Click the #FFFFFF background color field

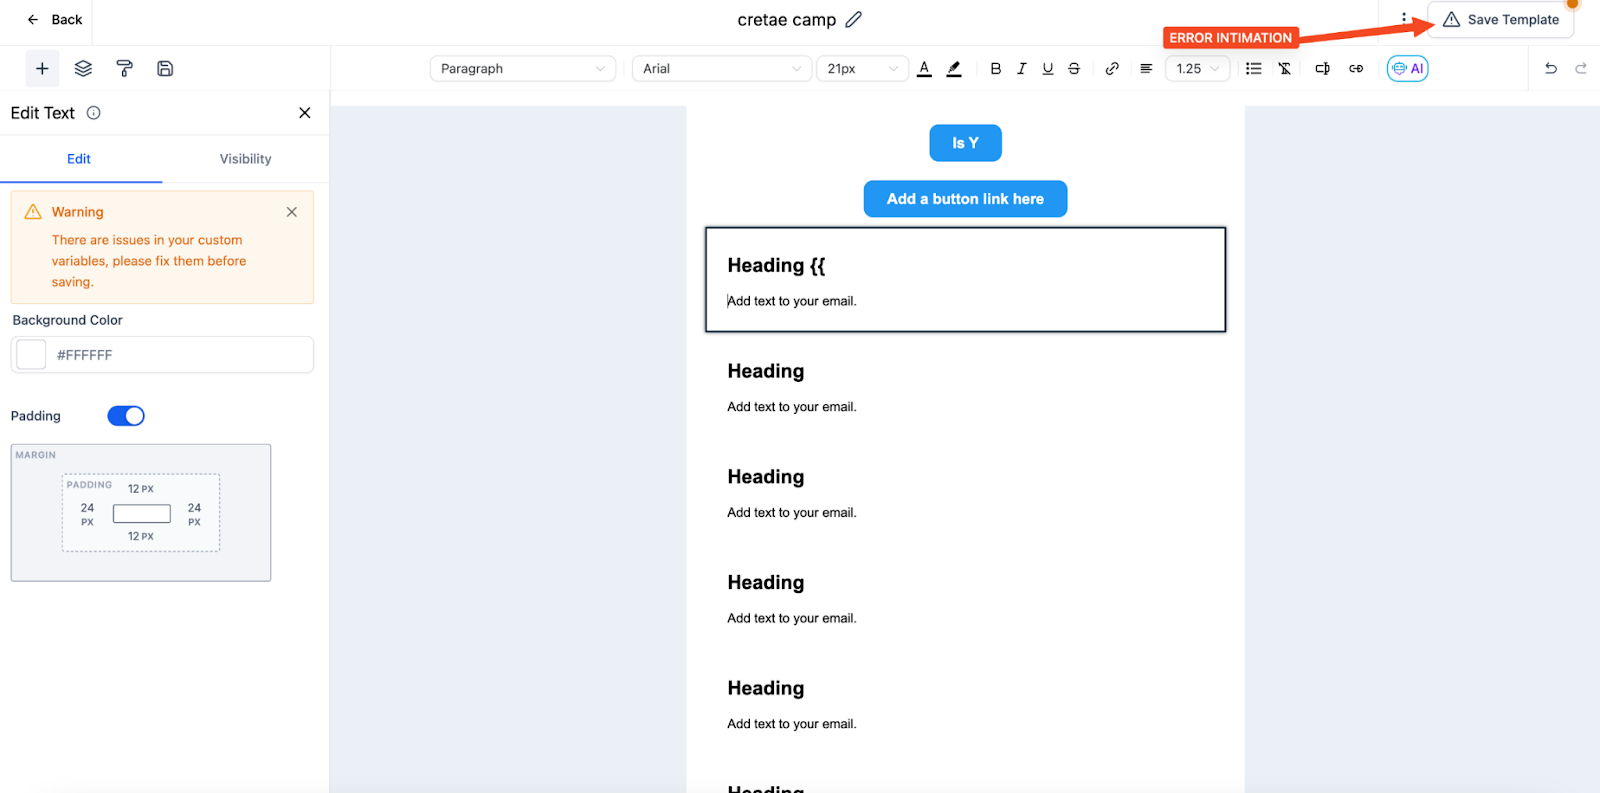(x=162, y=355)
